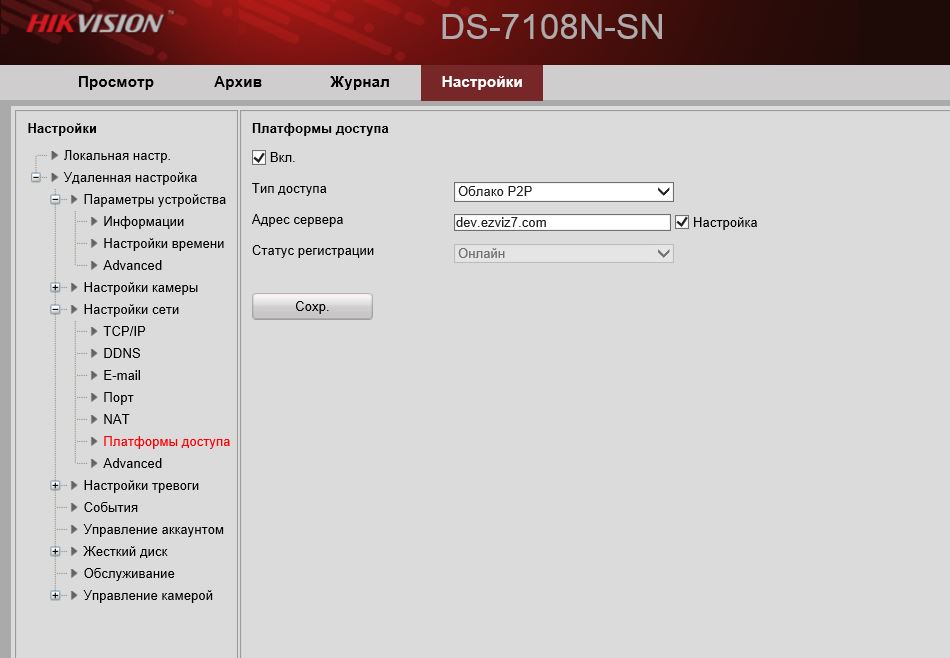
Task: Click the arrow icon beside NAT
Action: [94, 419]
